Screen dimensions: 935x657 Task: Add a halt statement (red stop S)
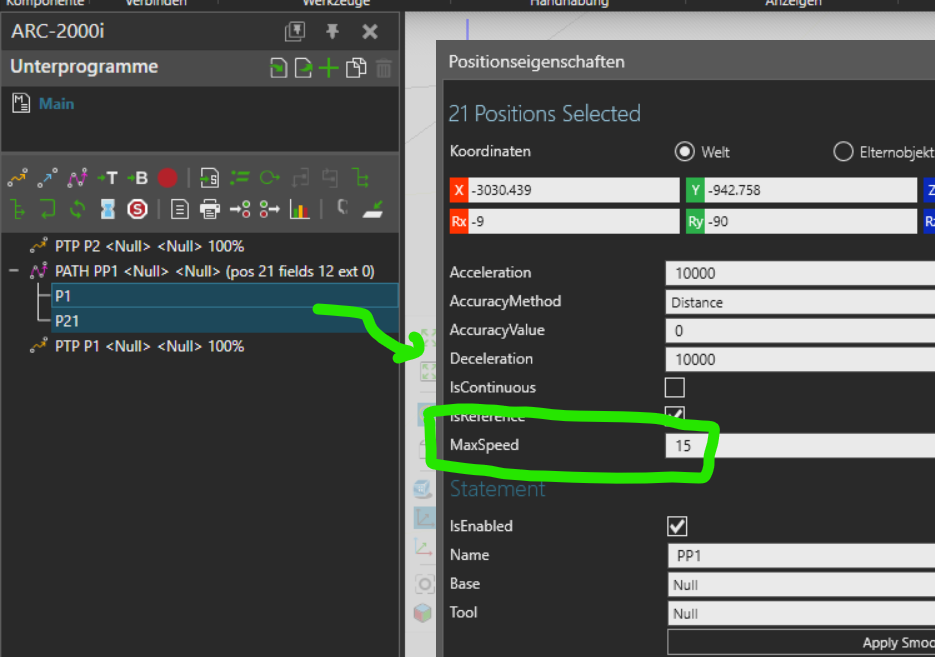click(x=138, y=209)
